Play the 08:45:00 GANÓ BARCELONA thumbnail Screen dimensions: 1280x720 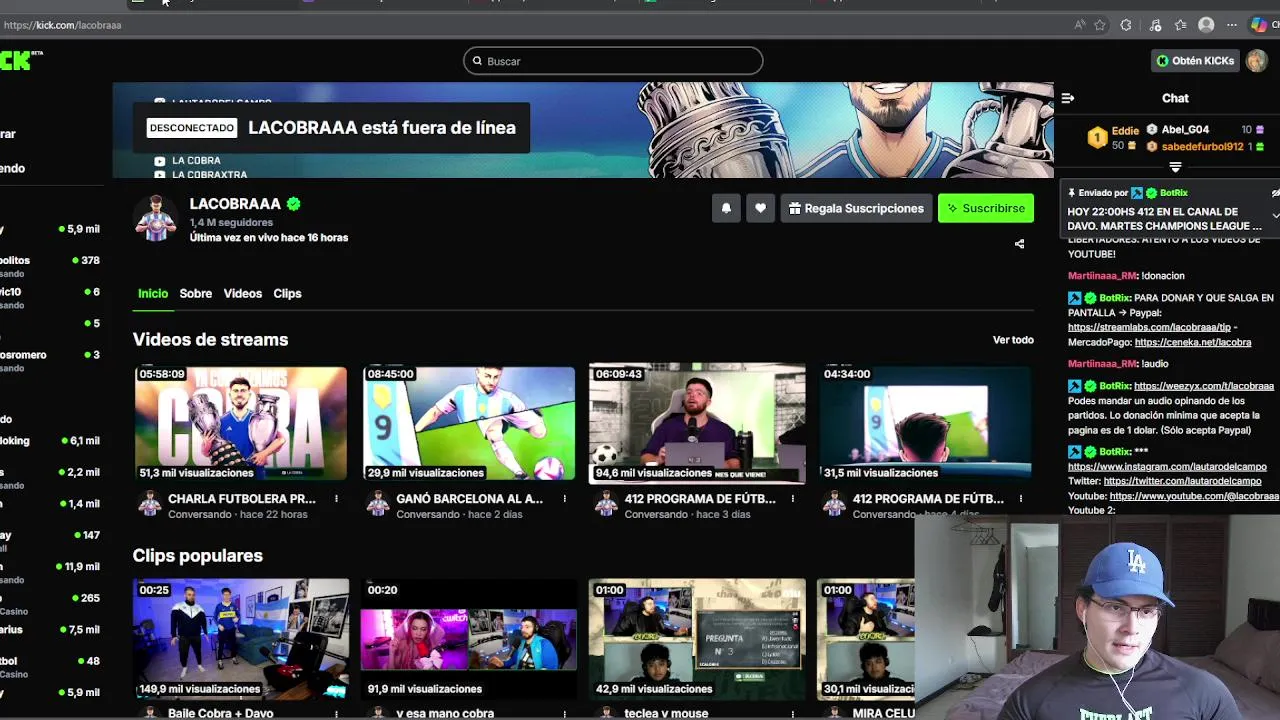tap(469, 424)
